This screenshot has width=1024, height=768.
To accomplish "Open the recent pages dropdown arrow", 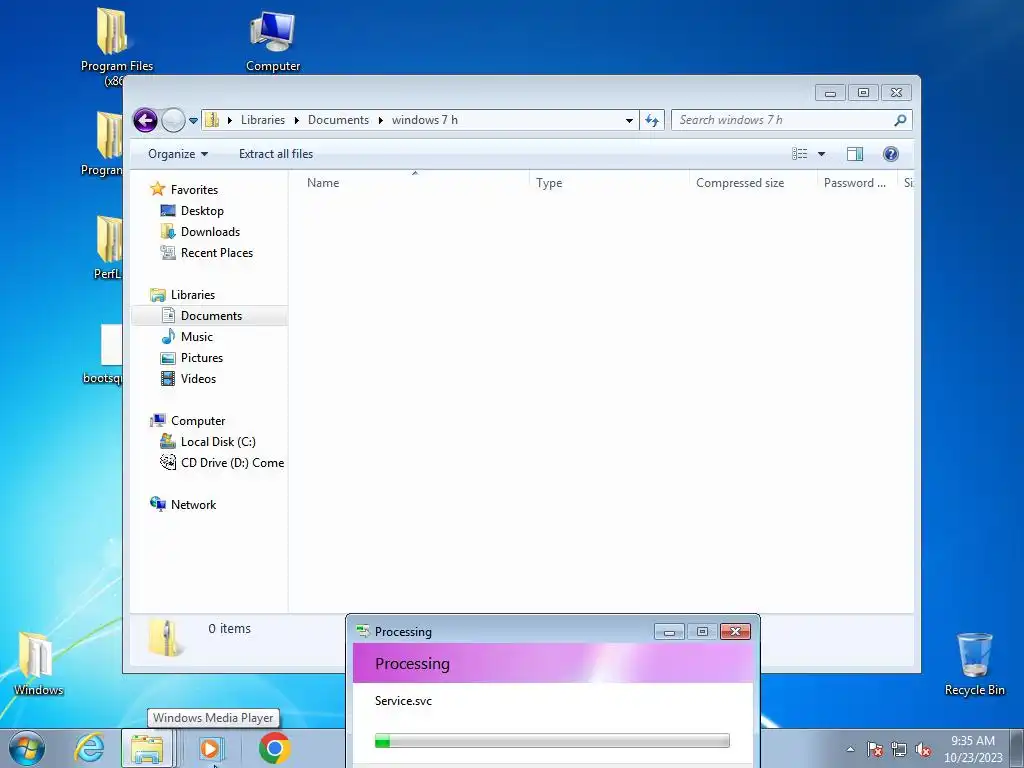I will [193, 121].
